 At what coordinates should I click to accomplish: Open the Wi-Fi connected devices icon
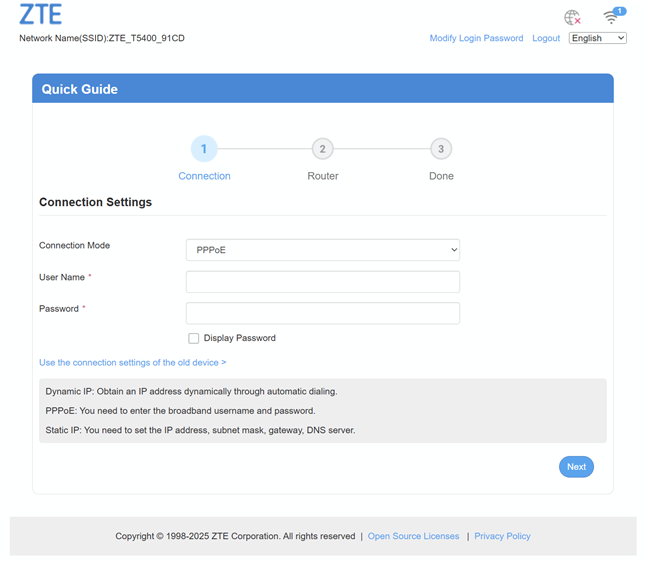[x=612, y=17]
